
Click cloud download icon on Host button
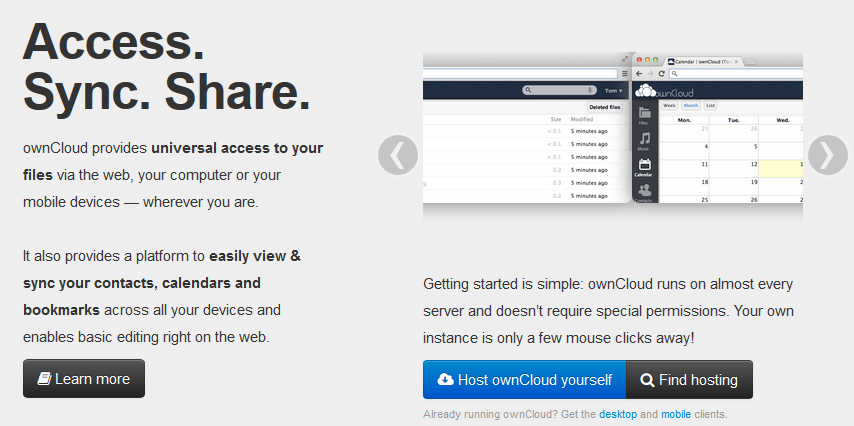(446, 380)
